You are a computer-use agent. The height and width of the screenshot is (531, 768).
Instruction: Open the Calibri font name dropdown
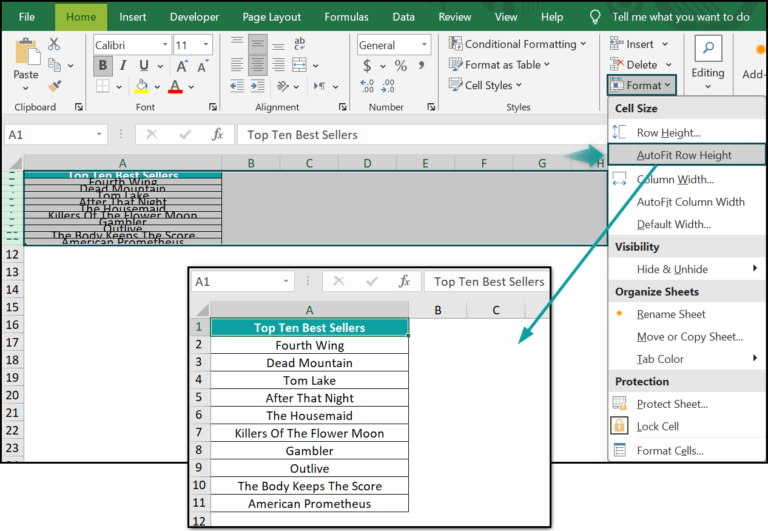click(x=130, y=45)
